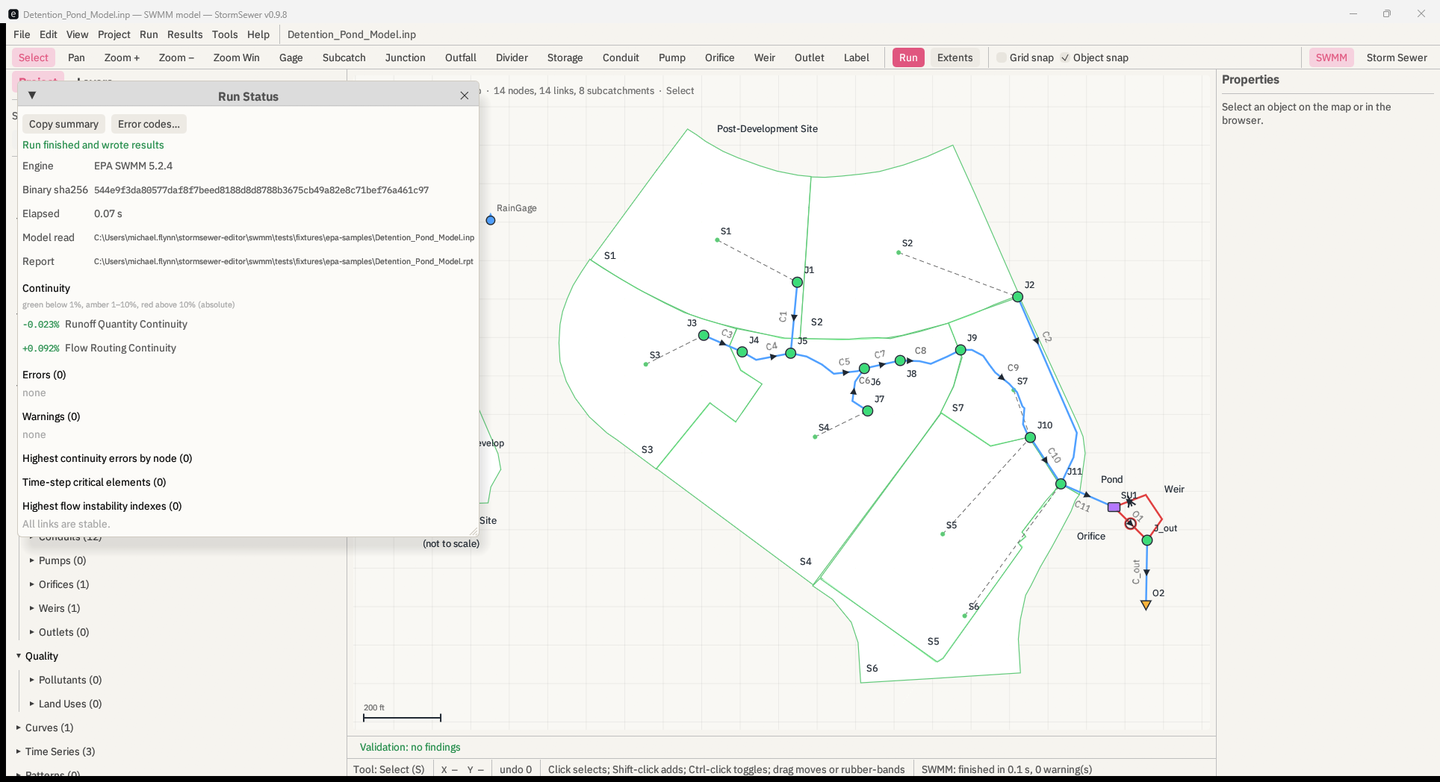This screenshot has width=1440, height=782.
Task: Click the Run button in the toolbar
Action: click(x=908, y=58)
